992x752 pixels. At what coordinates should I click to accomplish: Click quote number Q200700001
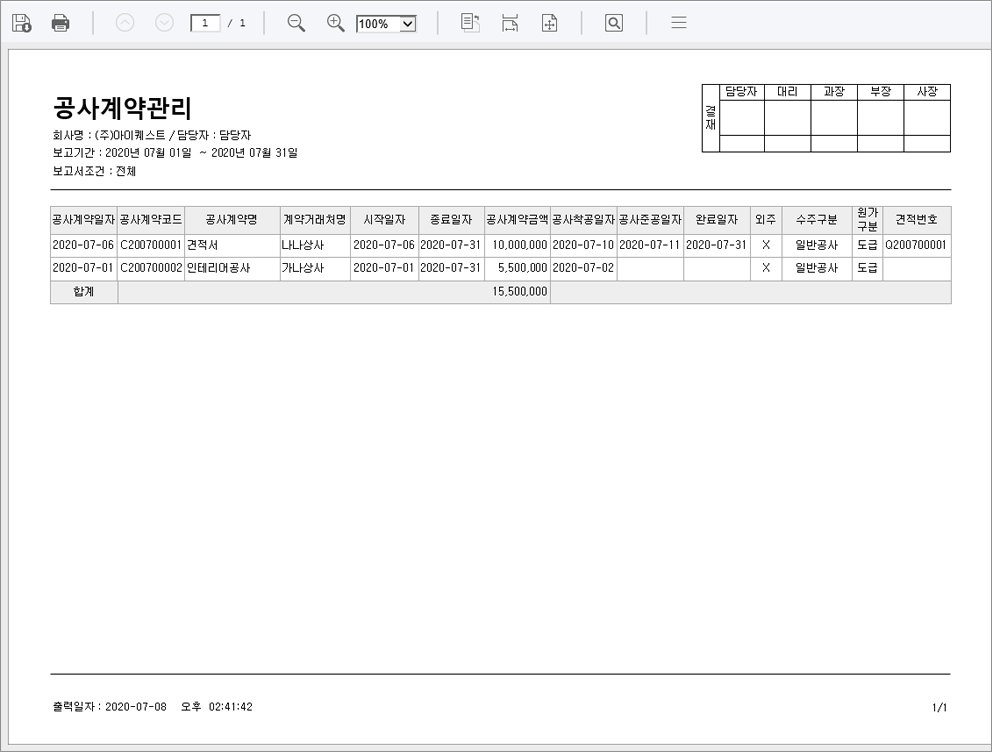coord(916,245)
